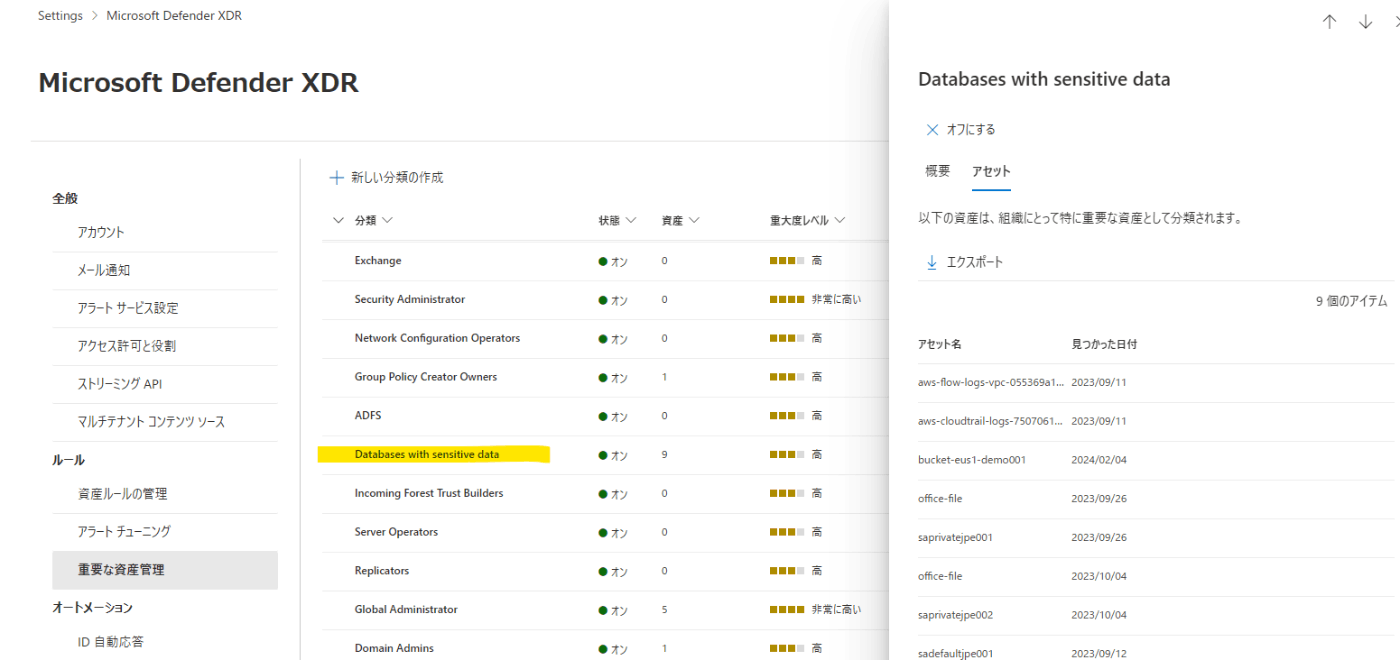This screenshot has height=660, width=1400.
Task: Click asset count 5 for Global Administrator
Action: point(664,610)
